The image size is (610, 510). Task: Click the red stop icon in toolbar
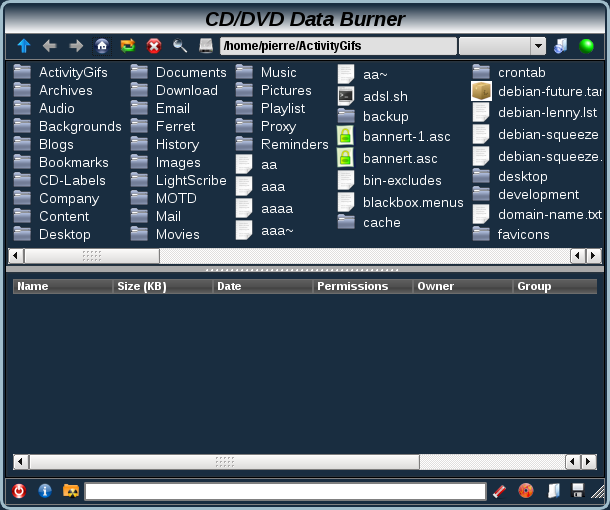tap(154, 46)
